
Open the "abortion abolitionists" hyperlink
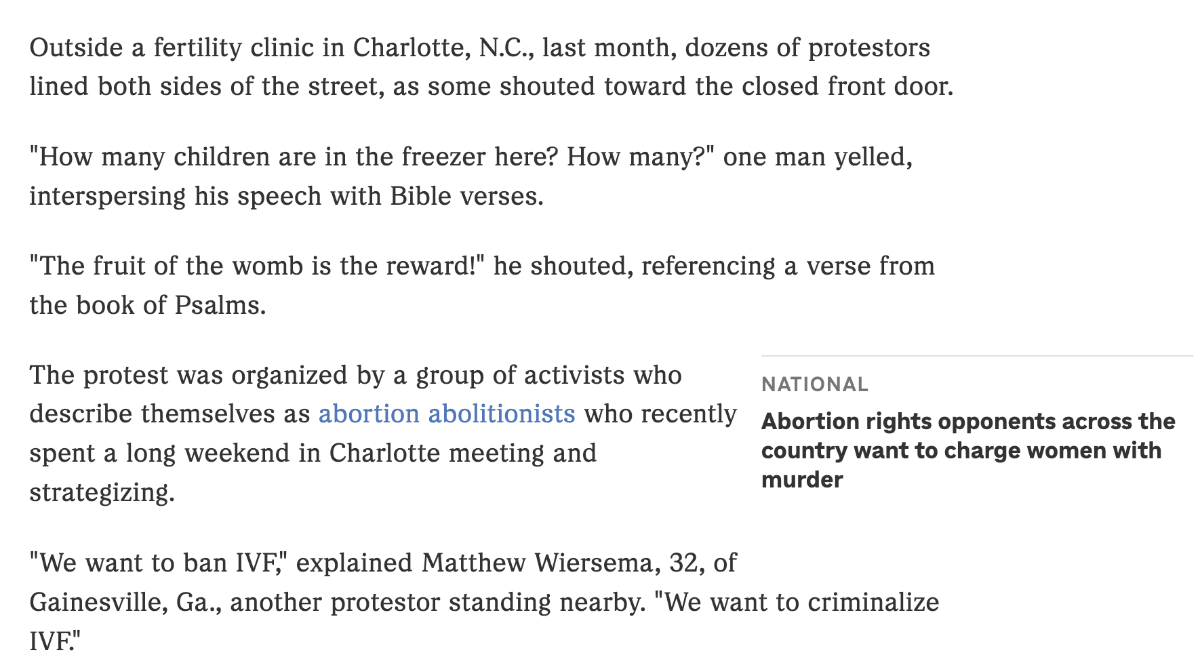coord(446,414)
